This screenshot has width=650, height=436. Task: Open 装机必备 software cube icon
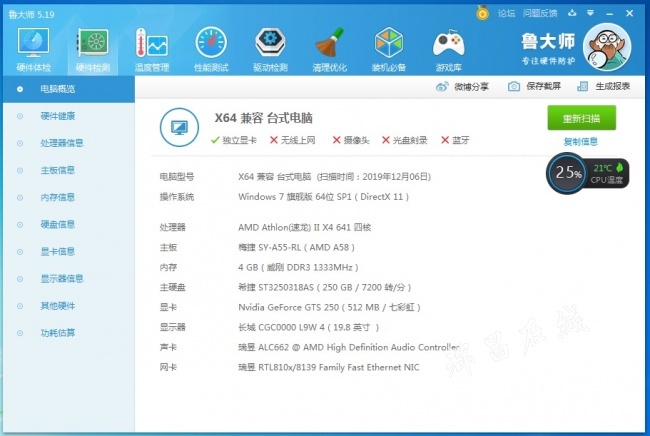[x=388, y=49]
